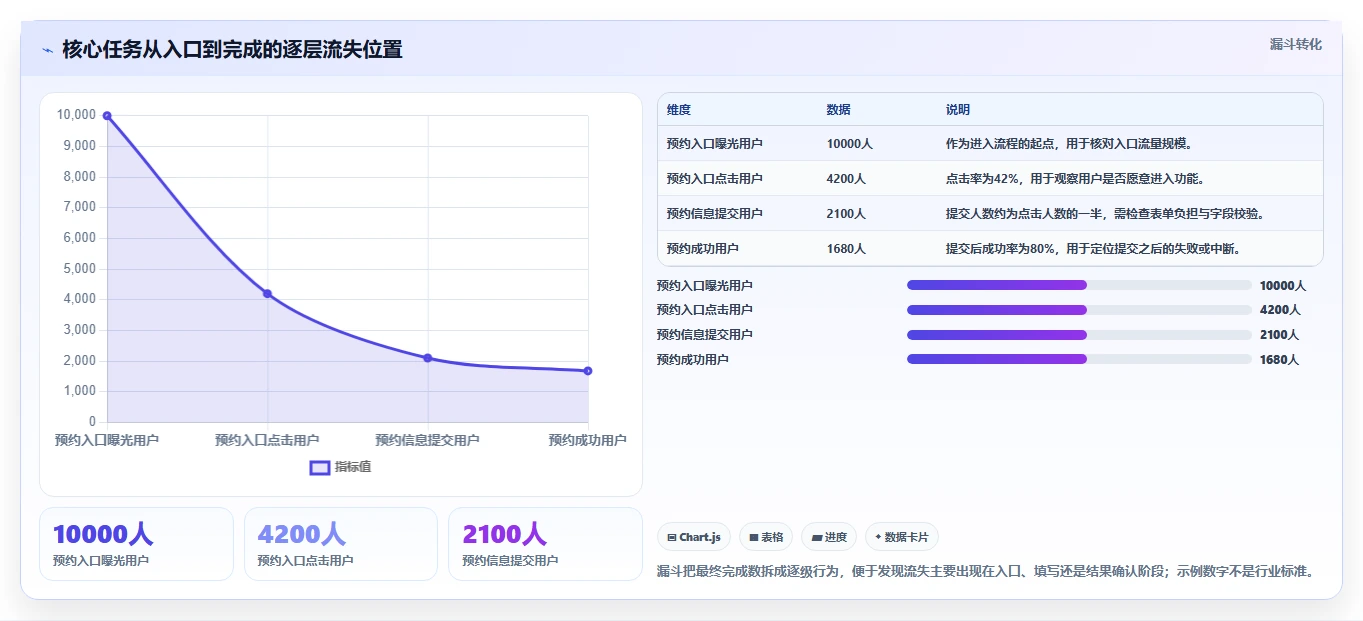
Task: Click 预约入口点击用户 in the table
Action: (x=715, y=179)
